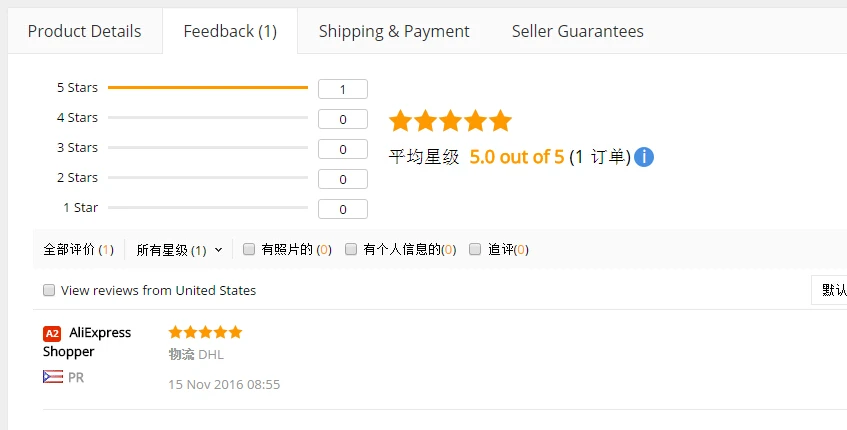847x430 pixels.
Task: Click the large five-star average rating
Action: tap(450, 122)
